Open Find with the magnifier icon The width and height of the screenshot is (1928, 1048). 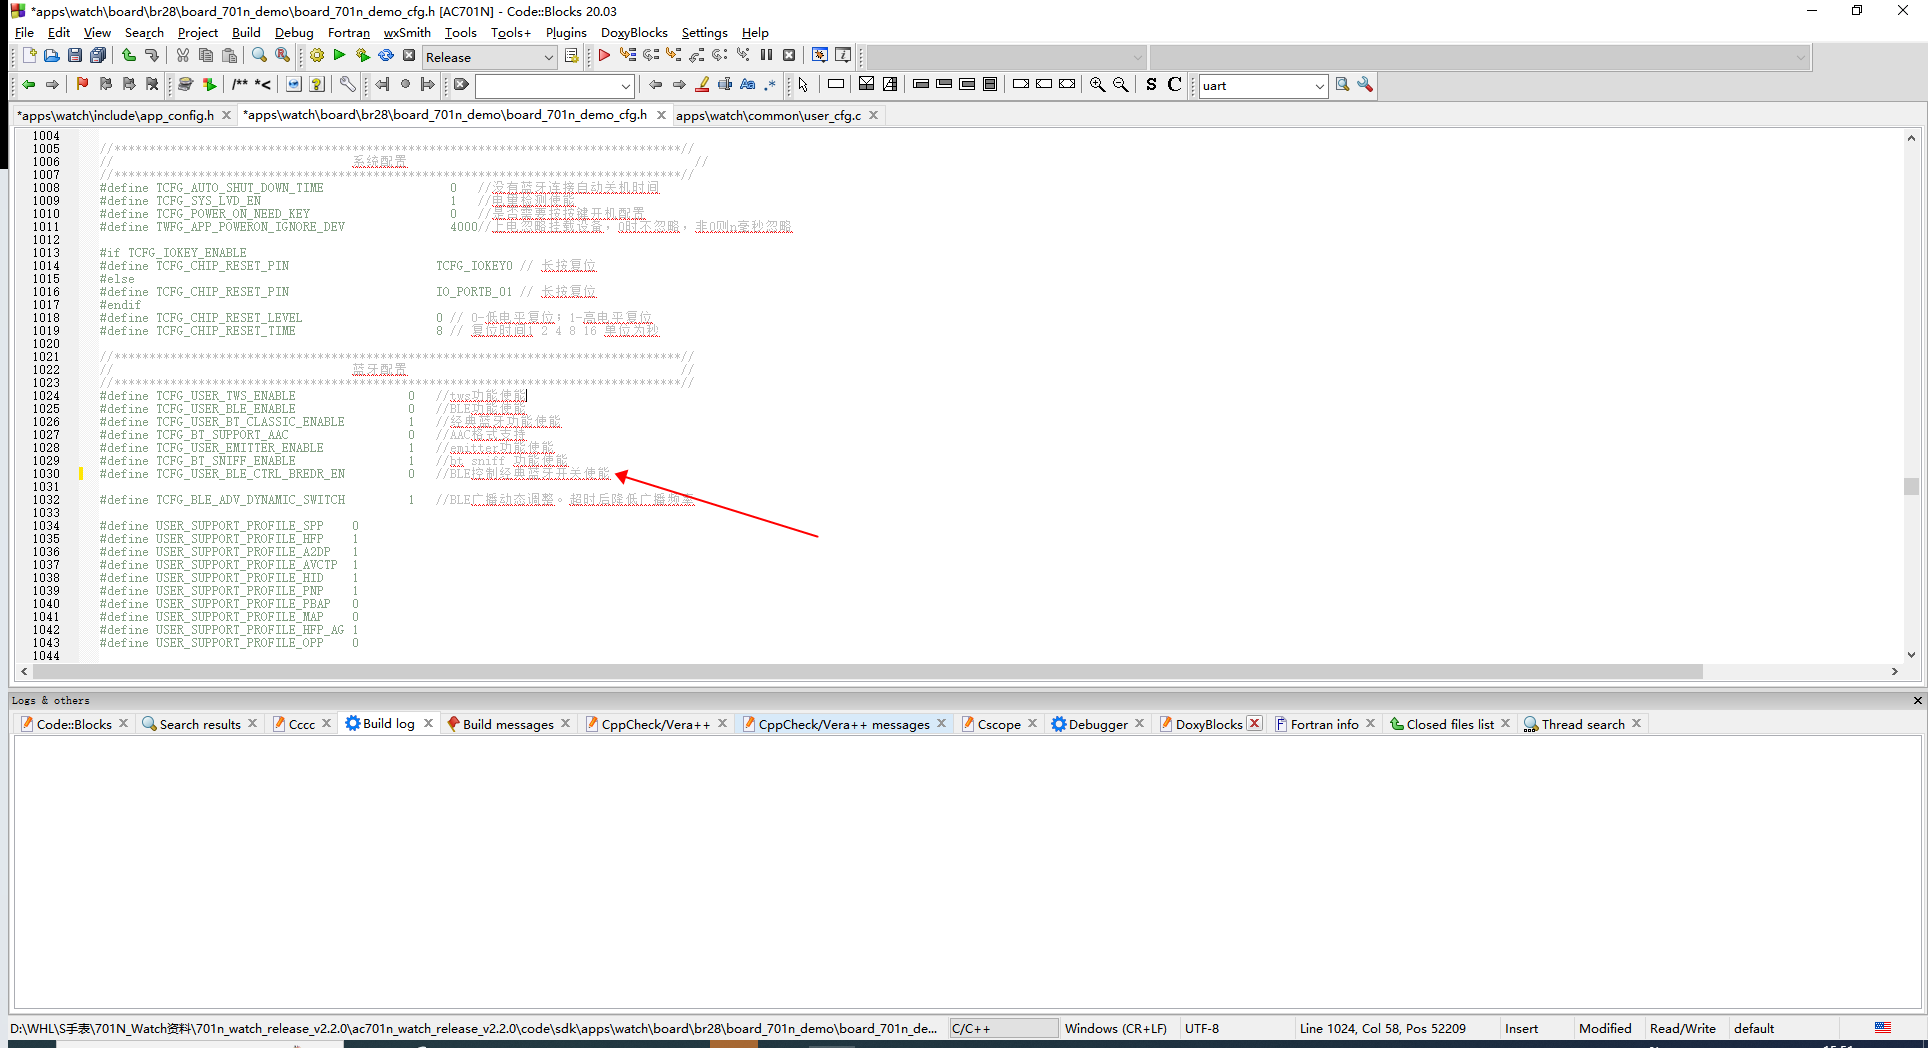tap(259, 56)
